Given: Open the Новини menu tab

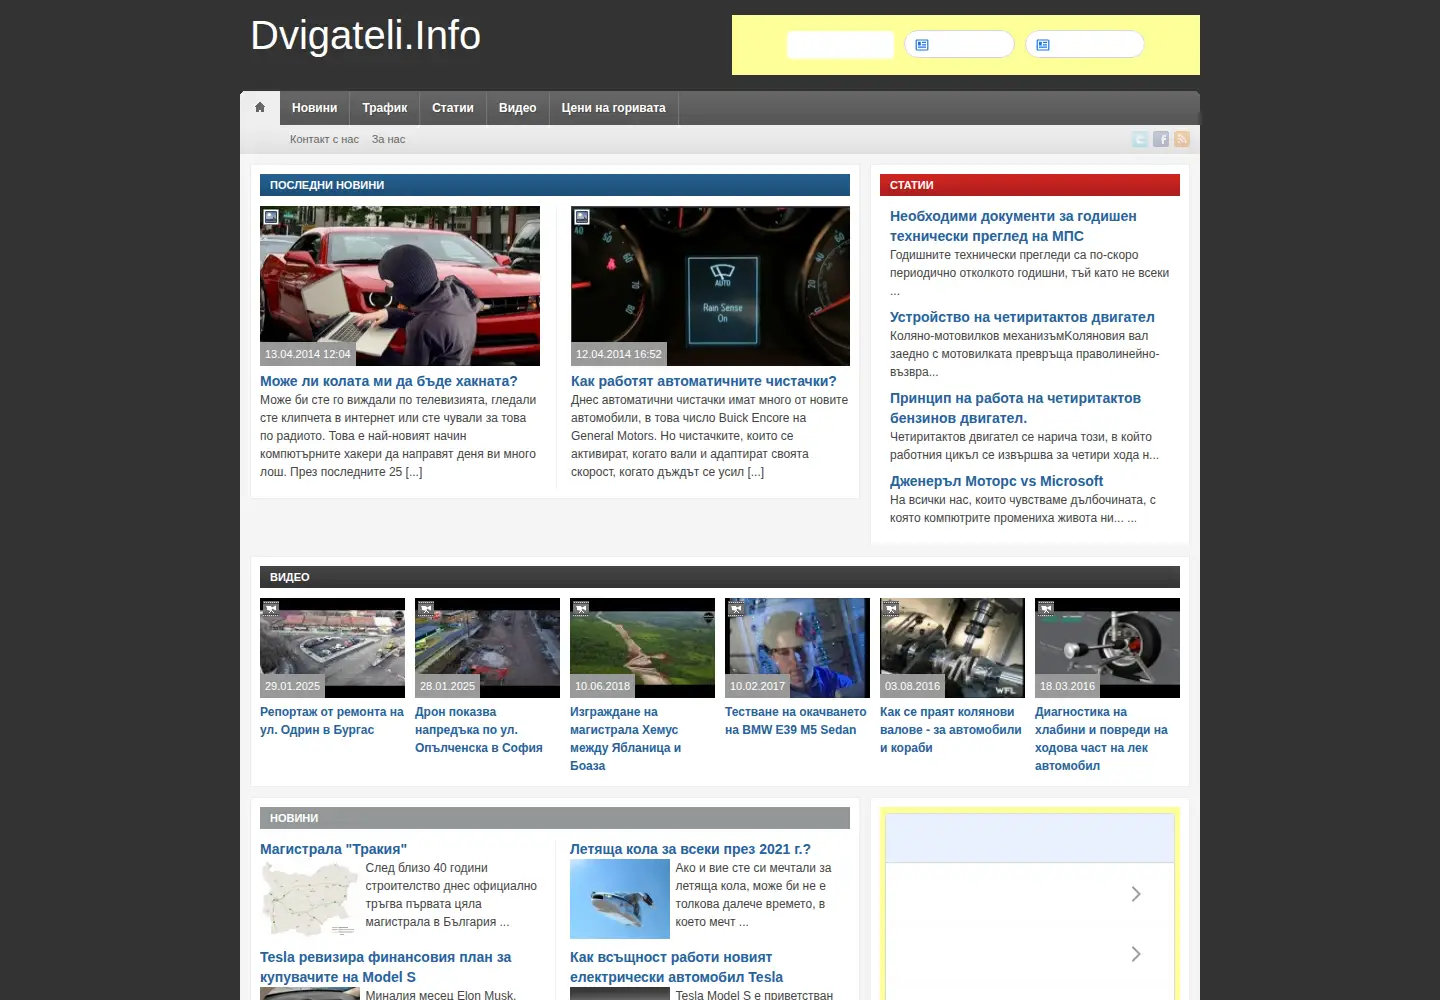Looking at the screenshot, I should coord(314,108).
